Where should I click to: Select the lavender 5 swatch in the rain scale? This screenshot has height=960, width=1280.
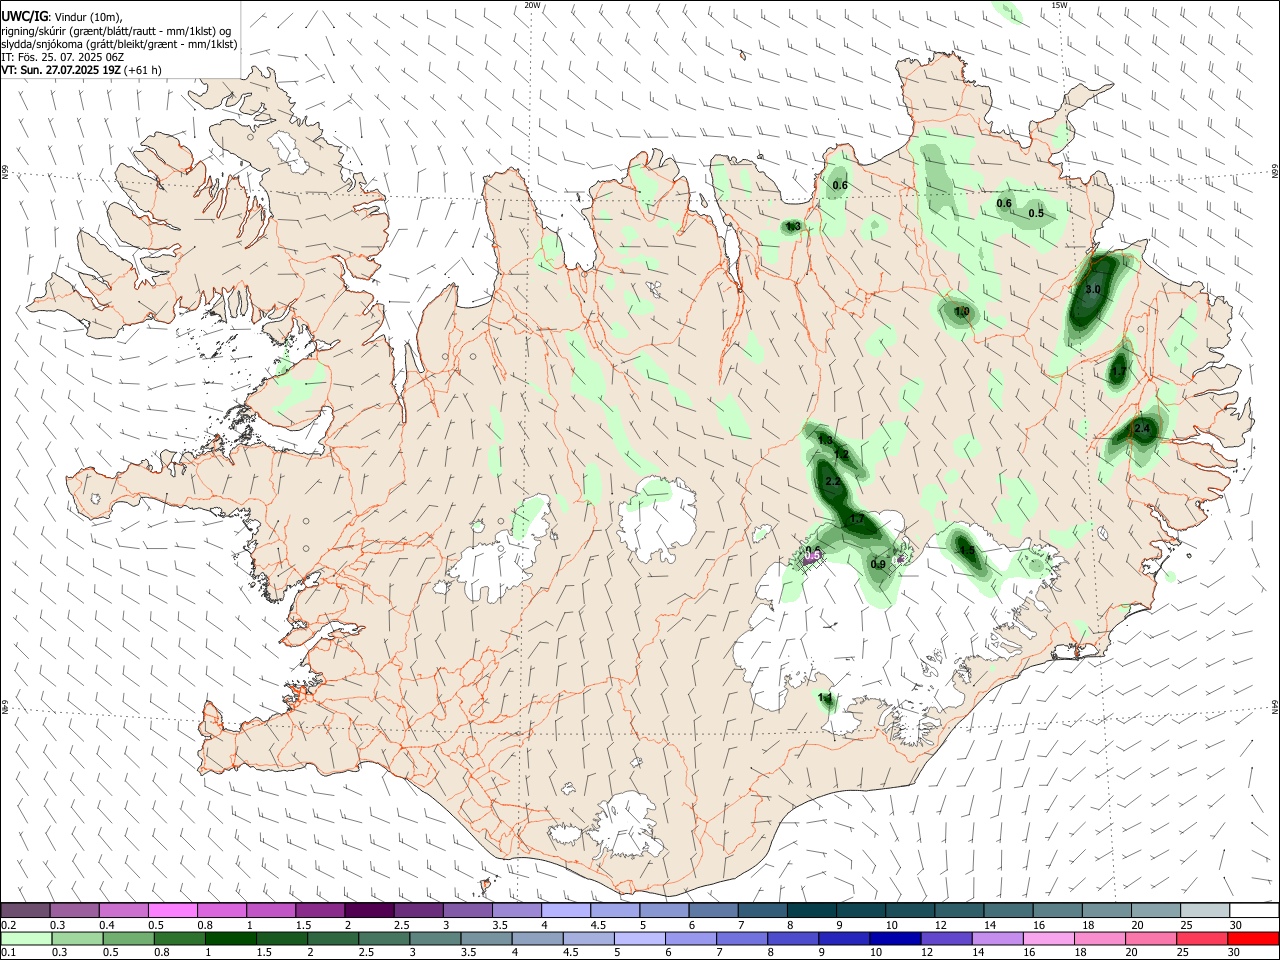pyautogui.click(x=640, y=939)
